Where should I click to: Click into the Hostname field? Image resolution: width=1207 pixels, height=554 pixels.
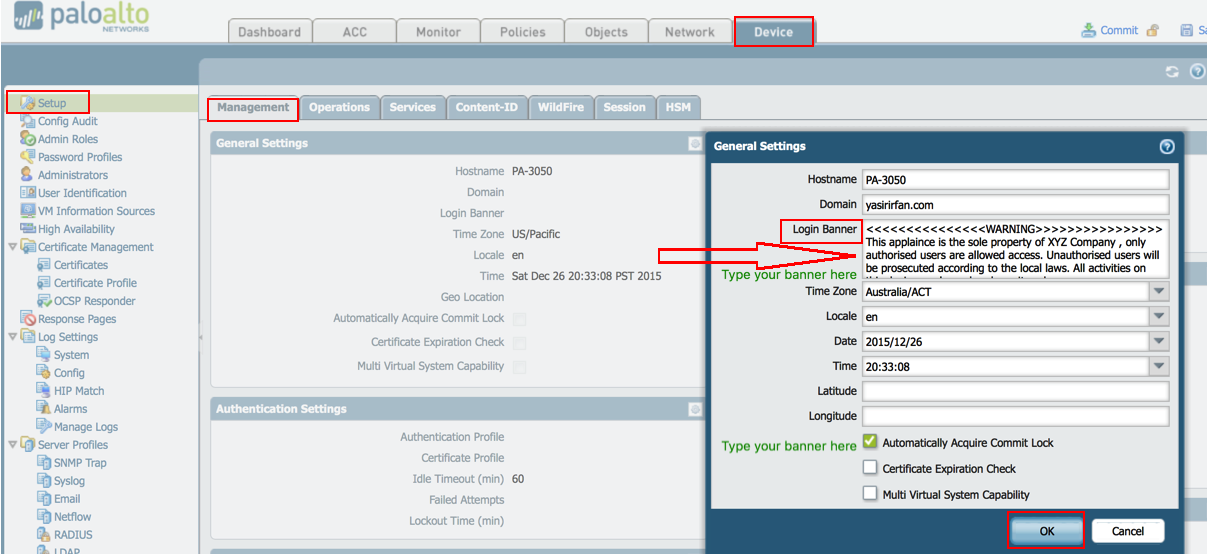1015,179
